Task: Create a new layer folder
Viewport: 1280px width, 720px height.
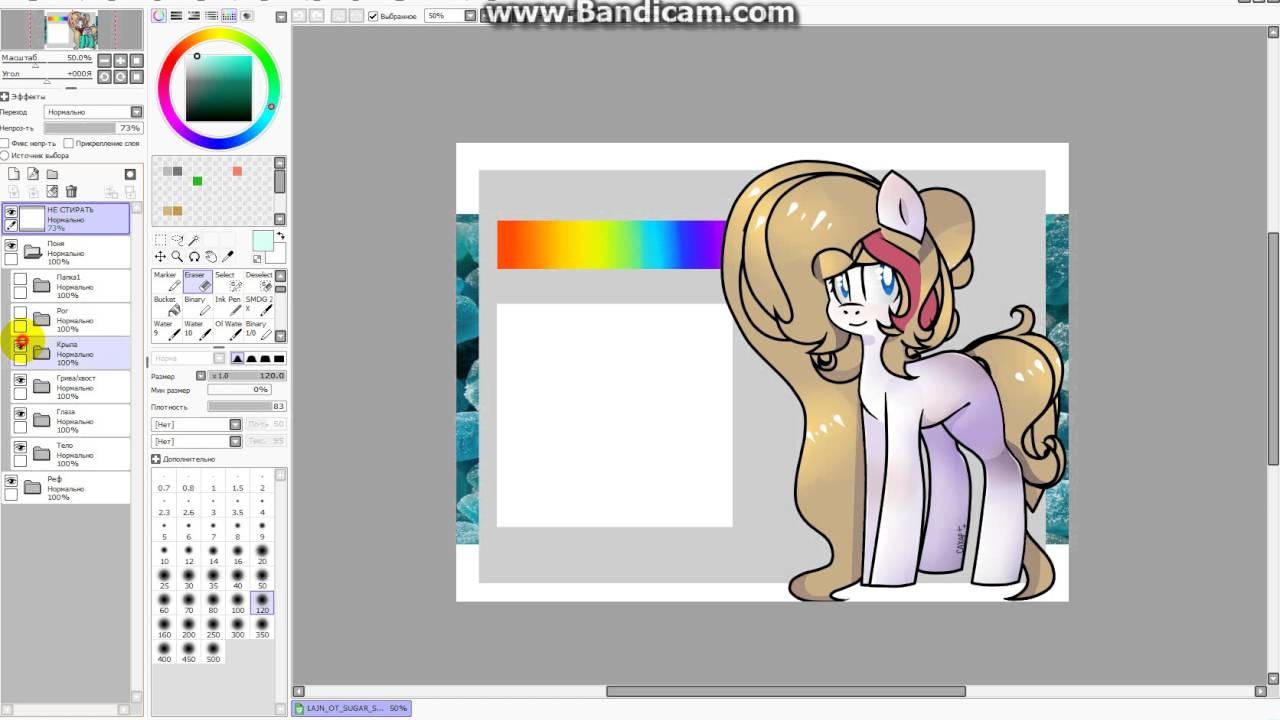Action: 52,174
